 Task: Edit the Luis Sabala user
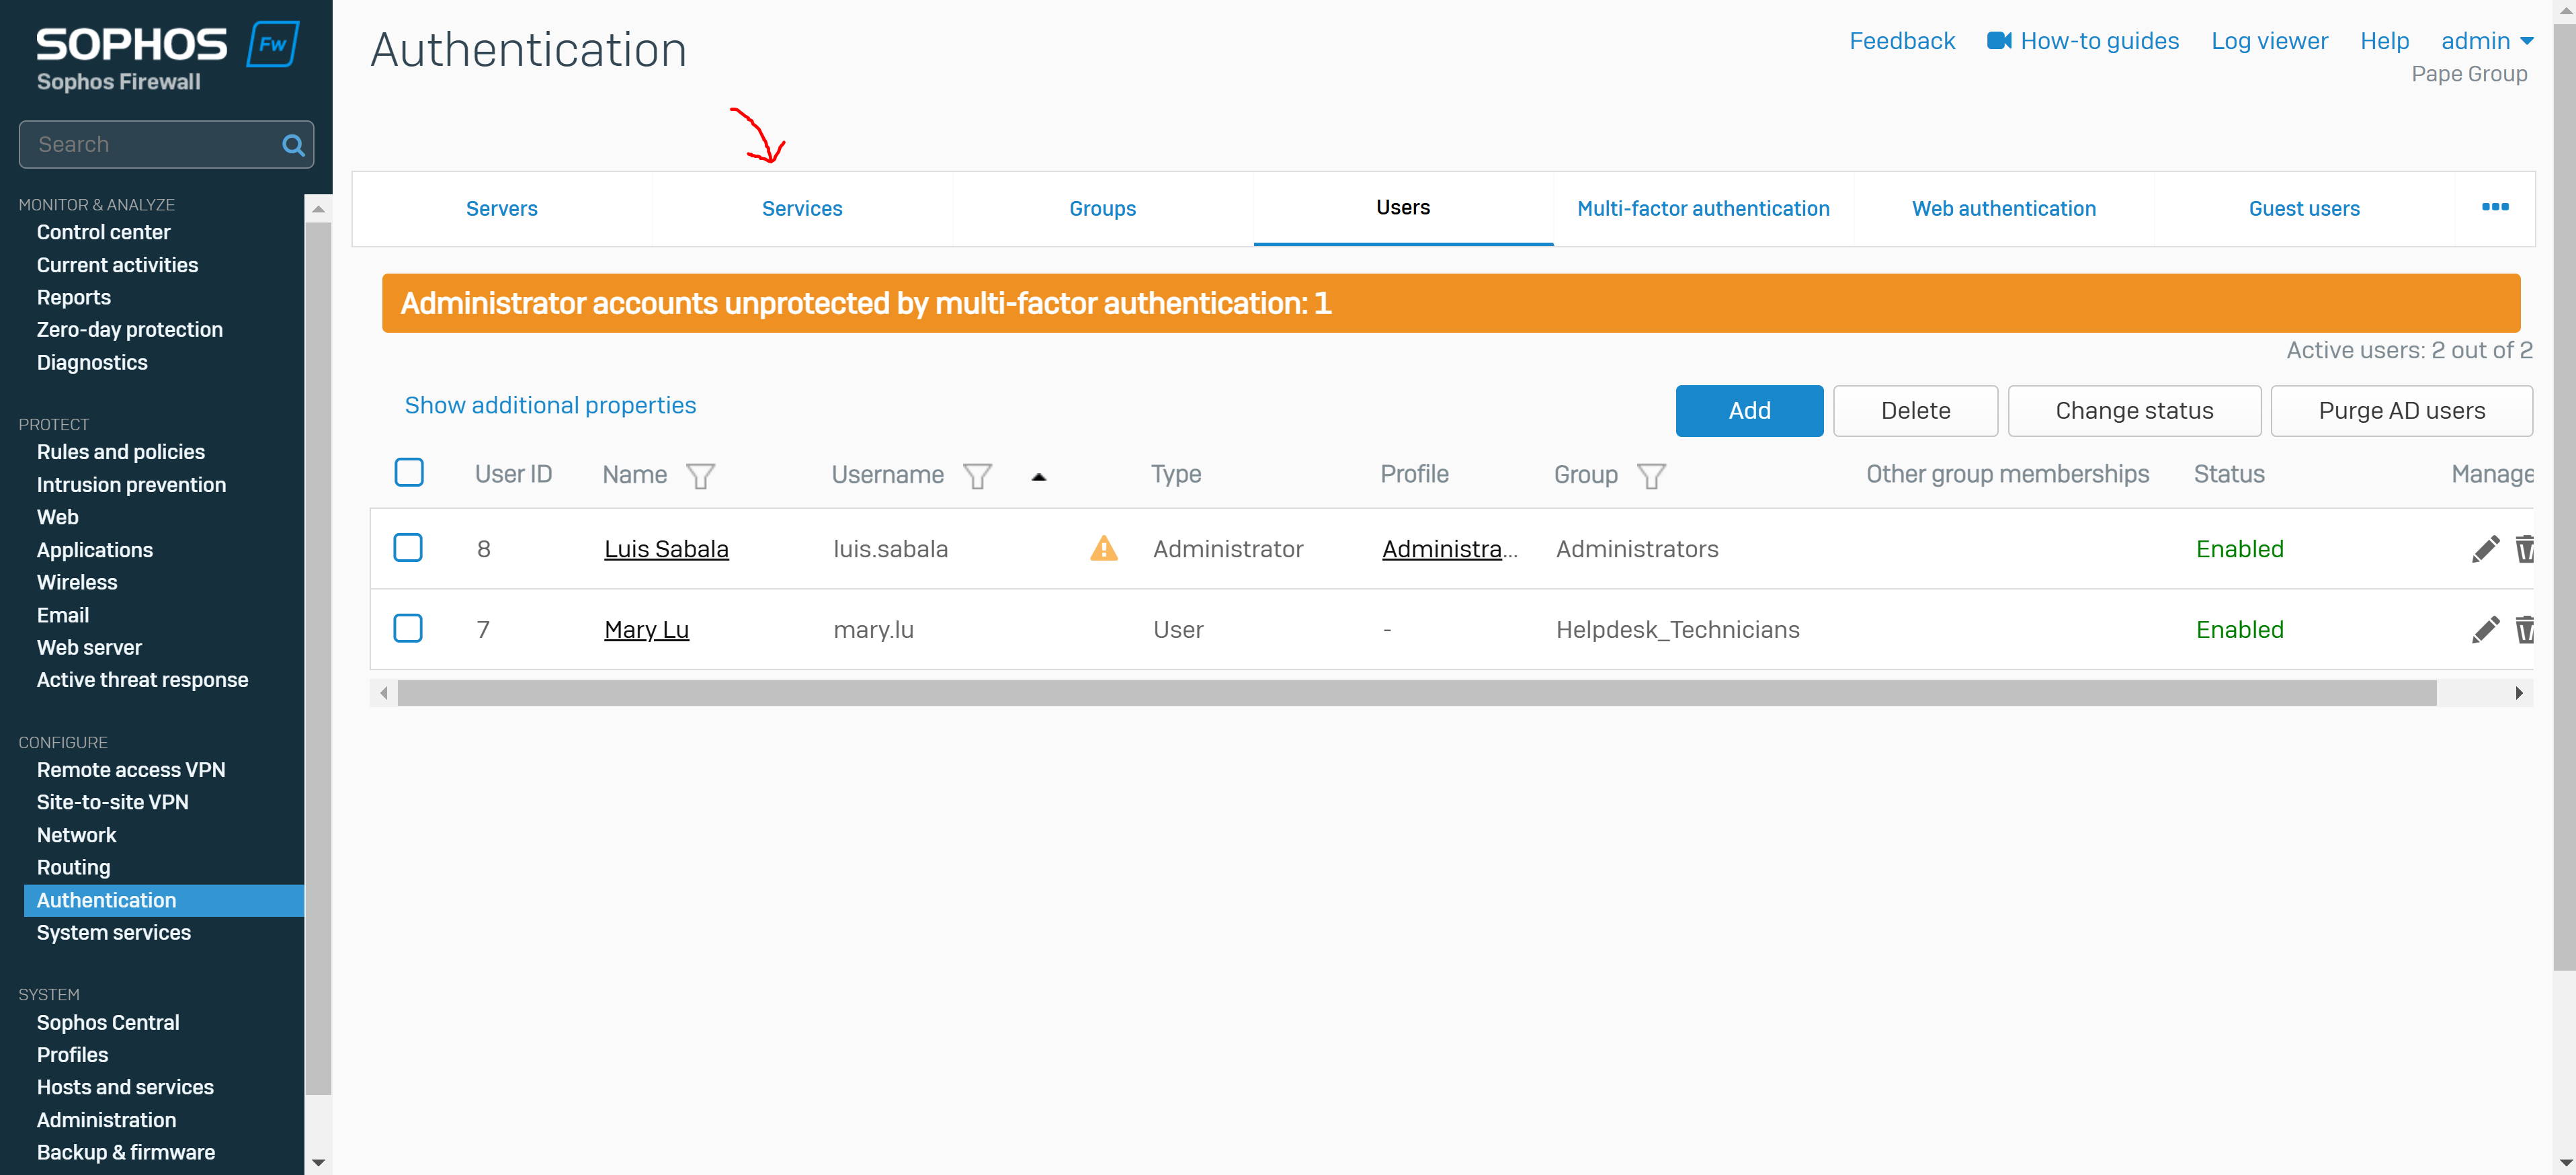(2485, 549)
